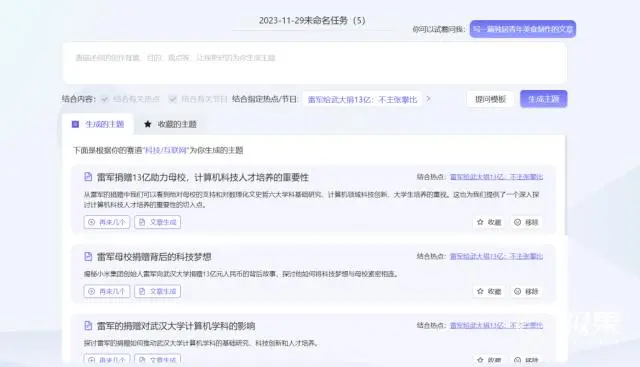The height and width of the screenshot is (367, 640).
Task: Click the topic title 雷军捐赠13亿助力母校，计算机科技人才培养的重要性
Action: (x=202, y=177)
